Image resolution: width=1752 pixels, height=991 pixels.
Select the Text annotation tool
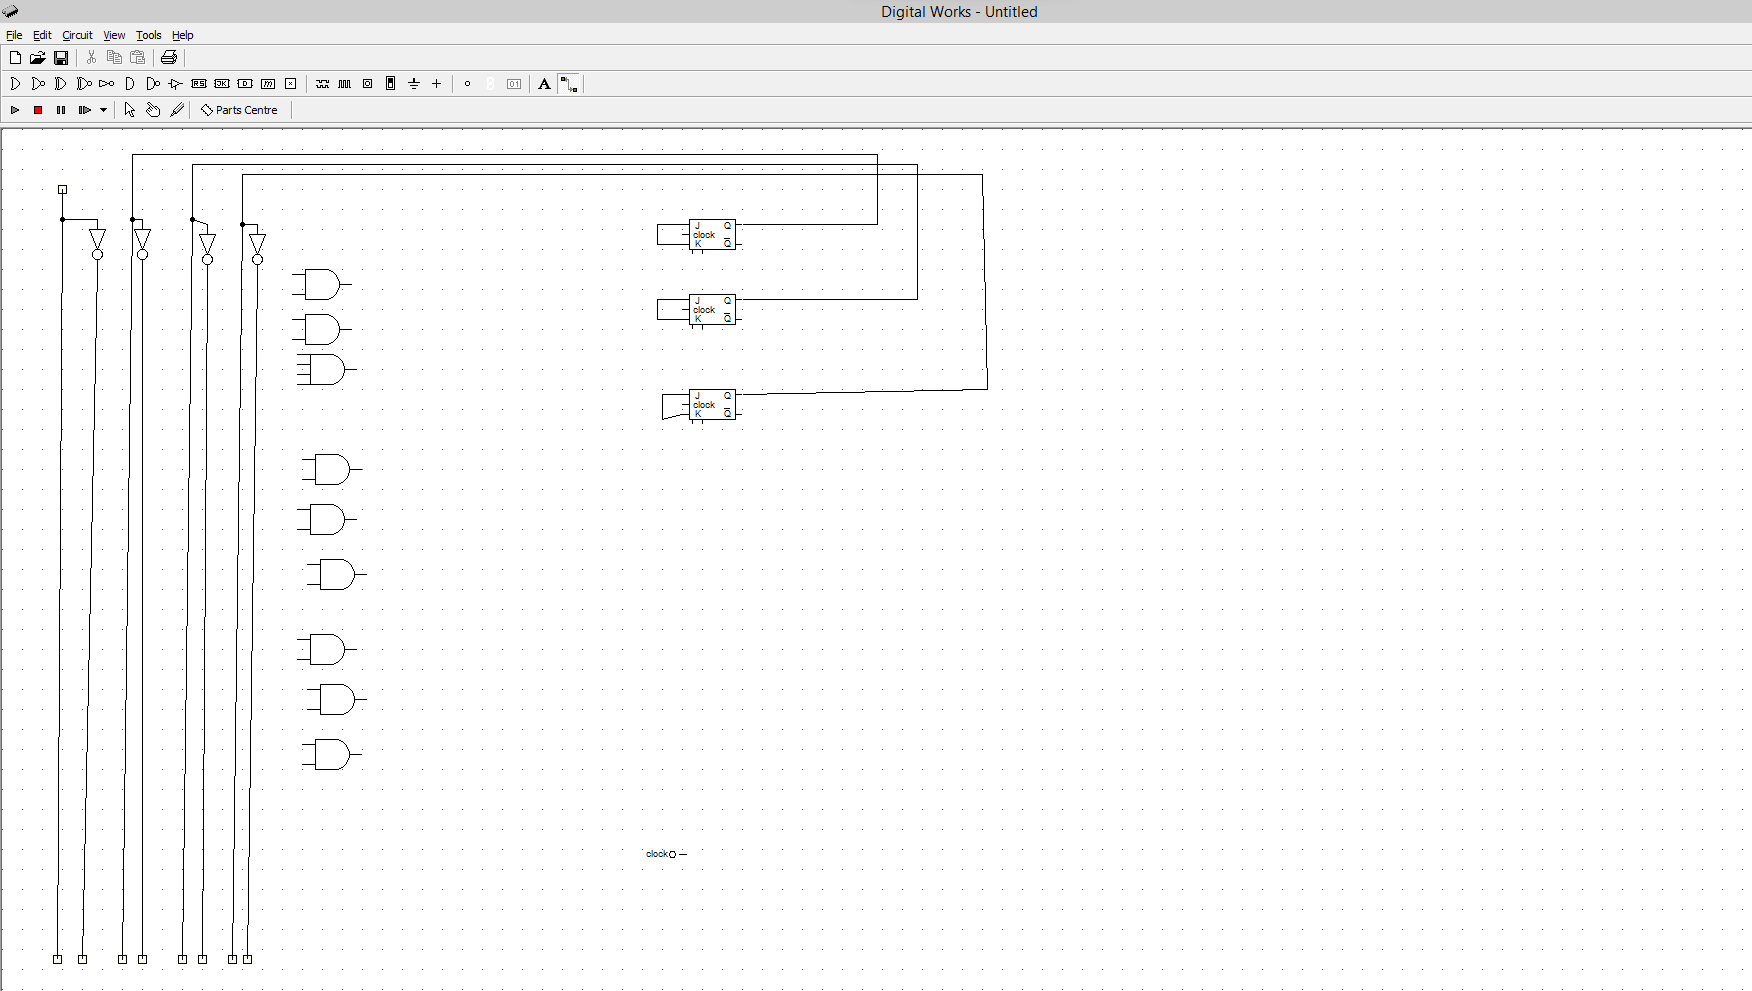click(544, 84)
